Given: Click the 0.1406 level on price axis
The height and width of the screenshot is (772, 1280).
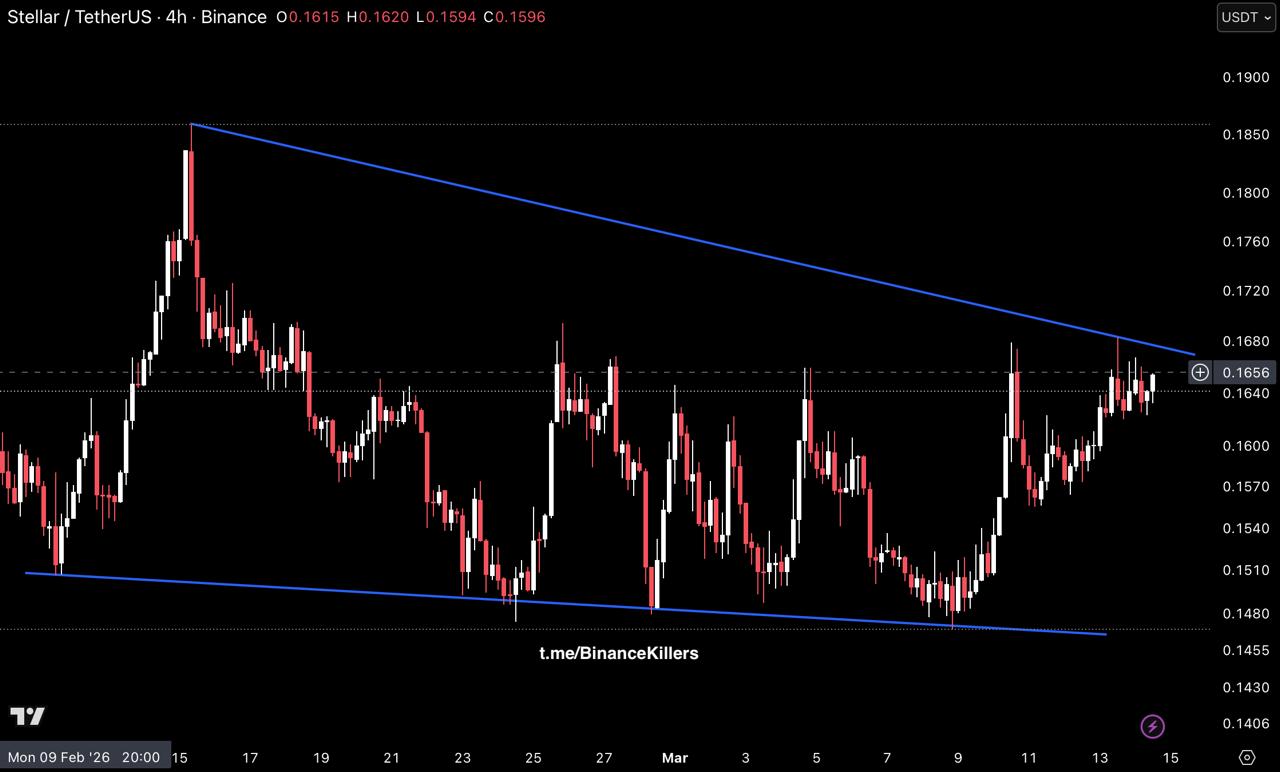Looking at the screenshot, I should coord(1245,723).
